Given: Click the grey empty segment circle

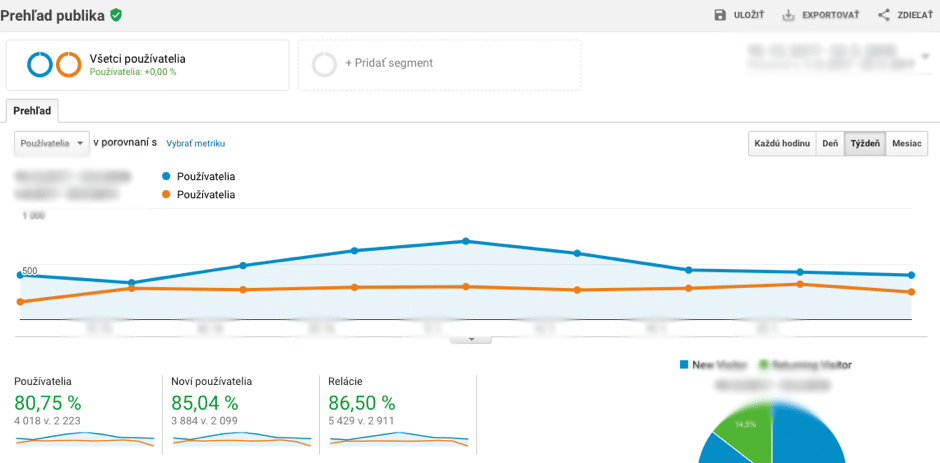Looking at the screenshot, I should coord(324,65).
